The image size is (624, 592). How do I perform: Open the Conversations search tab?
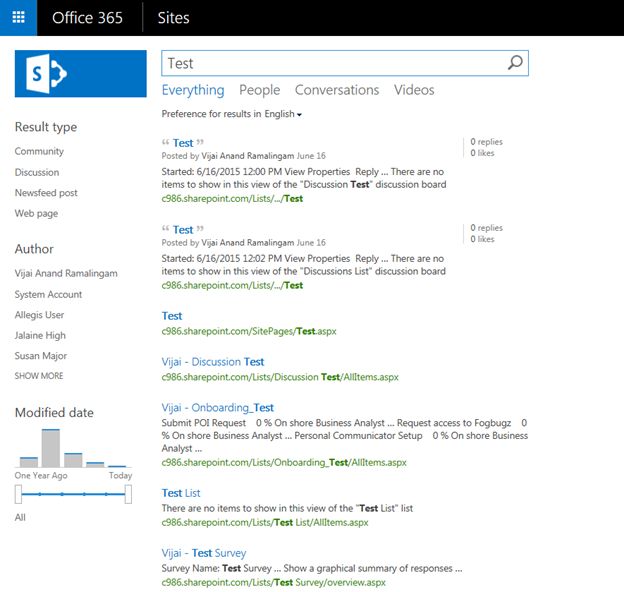pos(337,90)
